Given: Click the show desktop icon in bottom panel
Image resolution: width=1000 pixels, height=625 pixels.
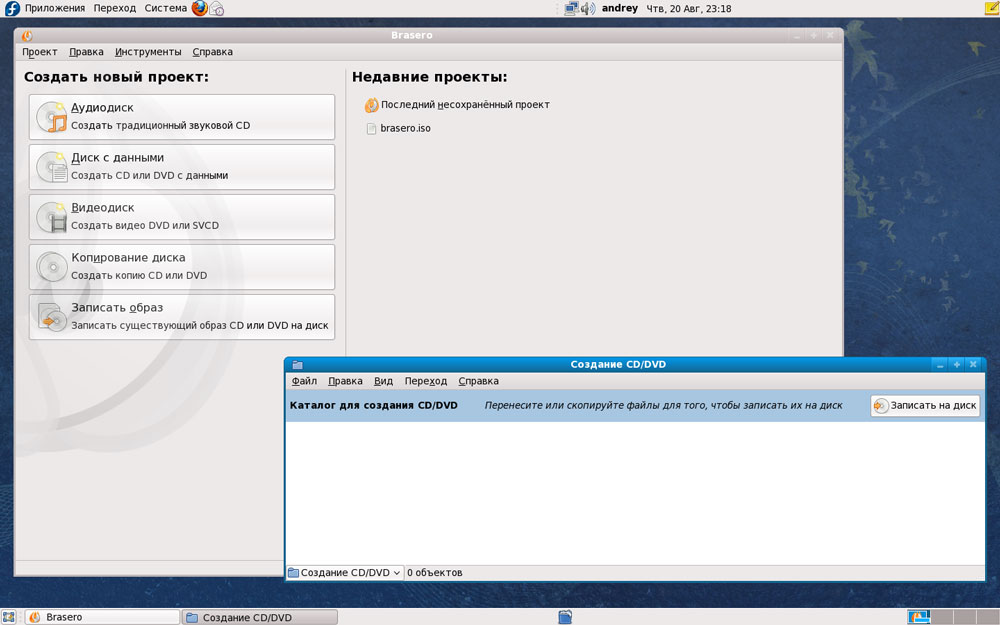Looking at the screenshot, I should point(8,617).
